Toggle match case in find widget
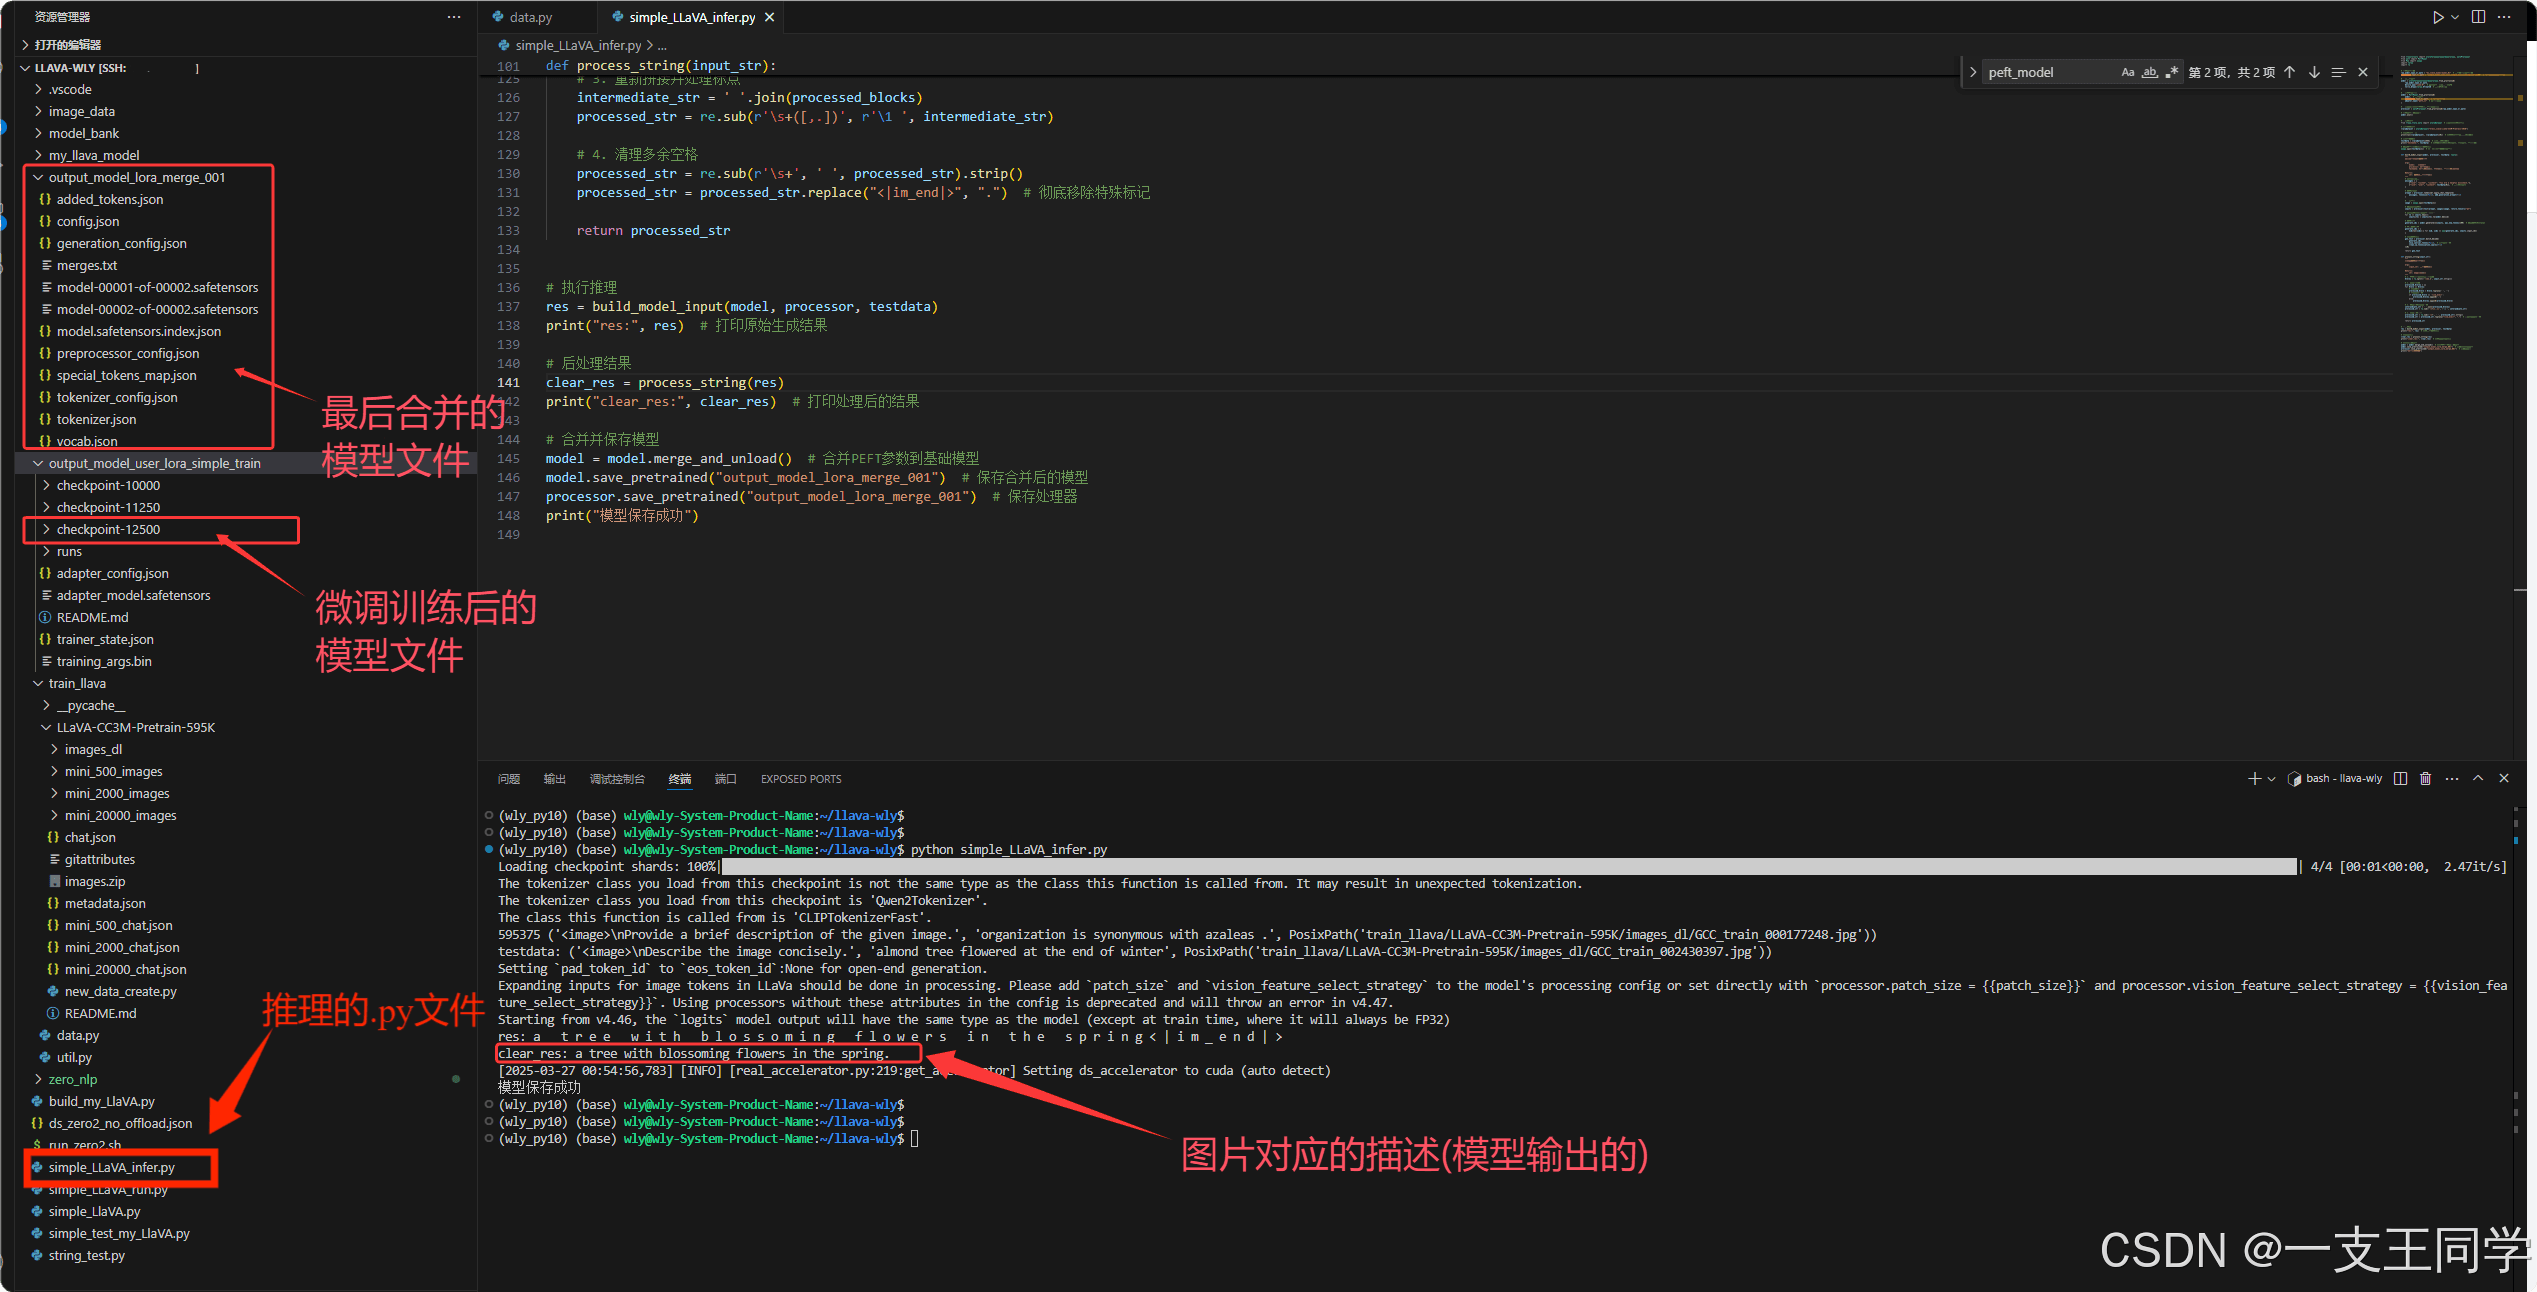 pyautogui.click(x=2127, y=72)
